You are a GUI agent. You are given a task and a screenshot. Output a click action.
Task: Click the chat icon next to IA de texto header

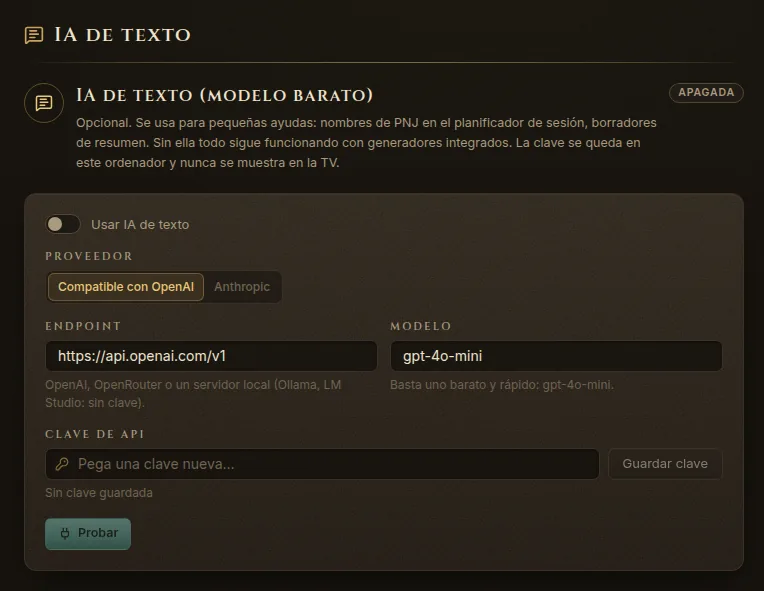pos(34,35)
